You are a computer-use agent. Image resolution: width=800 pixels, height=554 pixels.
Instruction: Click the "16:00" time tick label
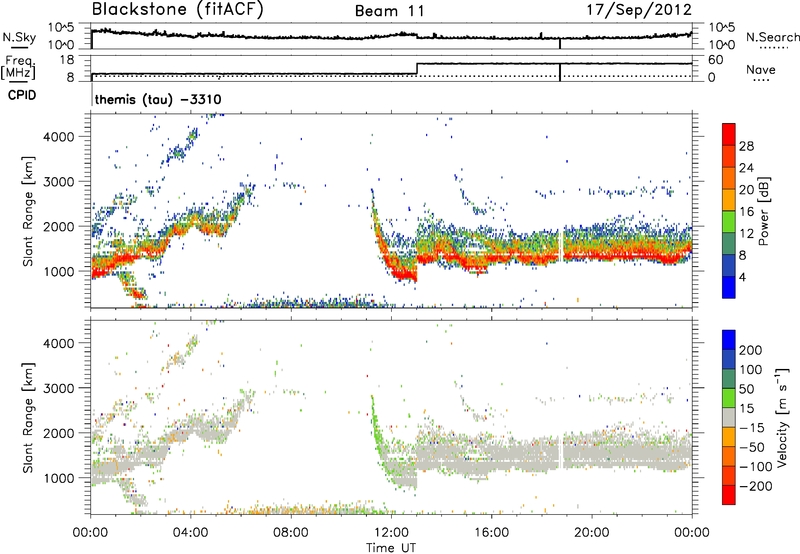click(491, 533)
